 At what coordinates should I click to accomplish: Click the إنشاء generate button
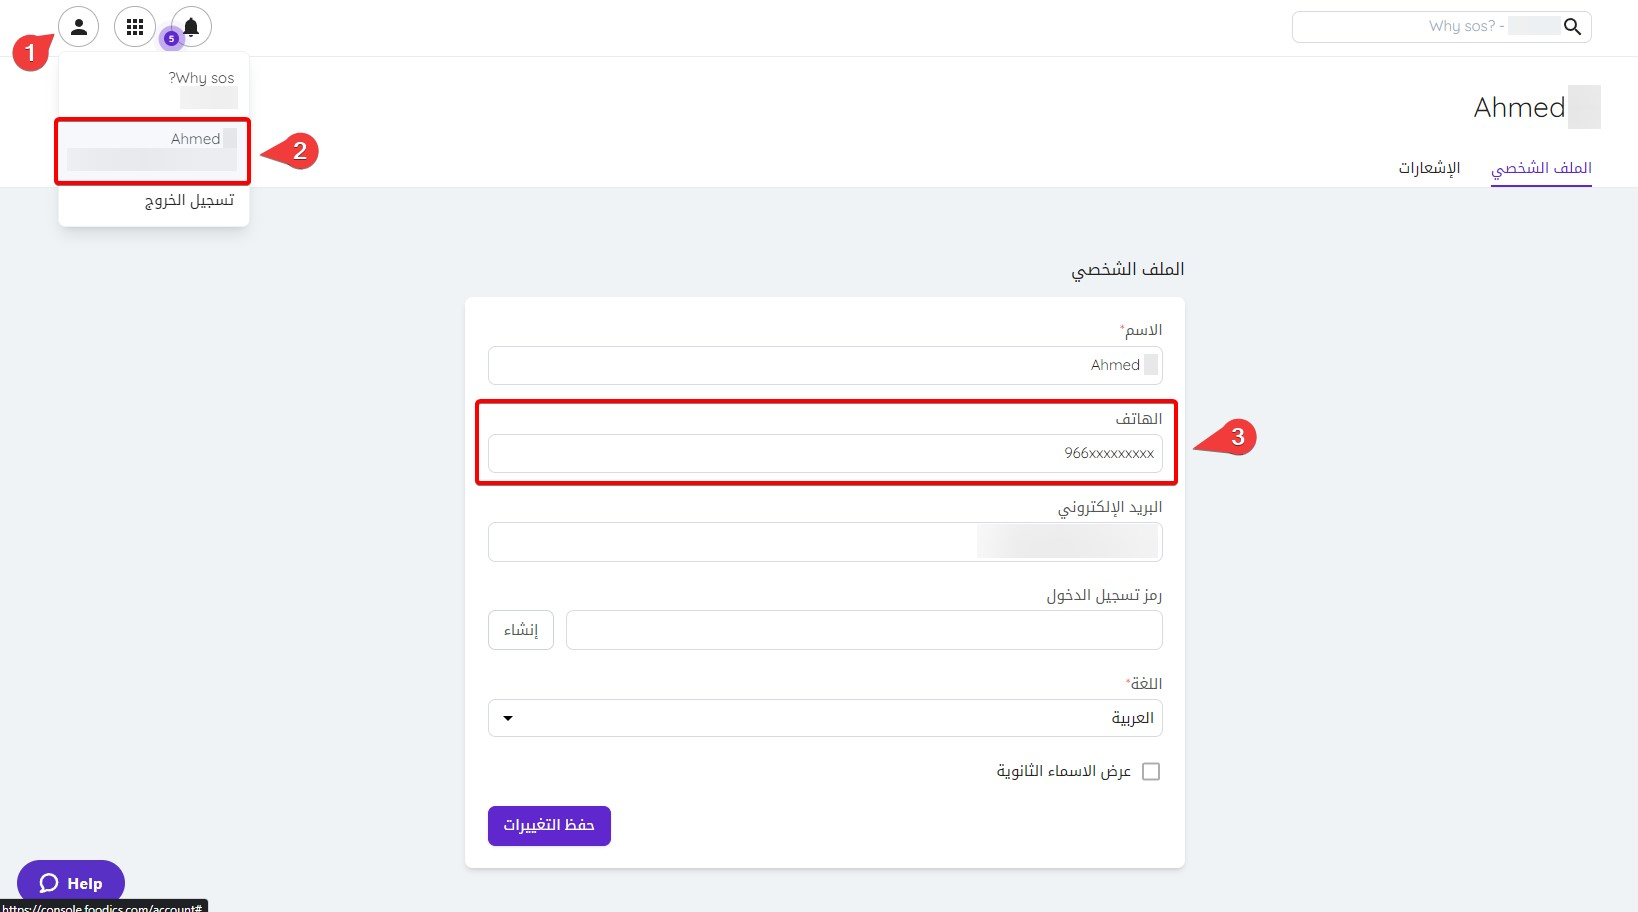[521, 630]
